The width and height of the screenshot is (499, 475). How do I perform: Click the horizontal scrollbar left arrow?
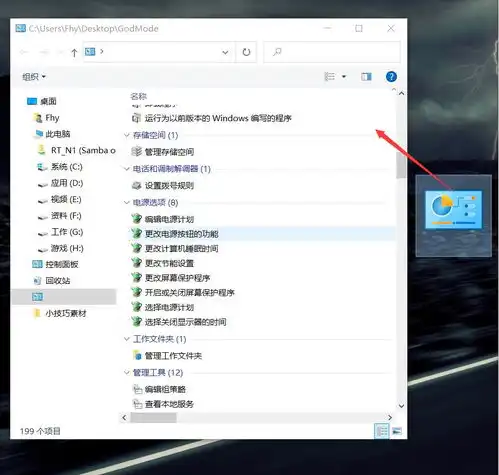pyautogui.click(x=124, y=417)
